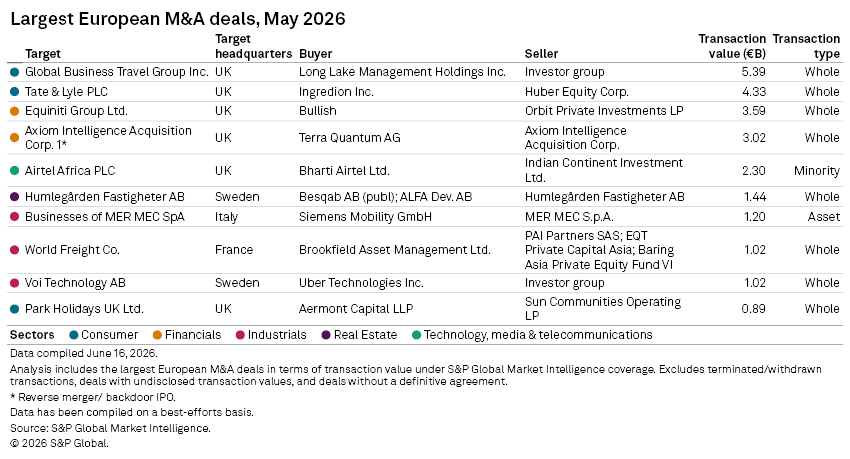Click Global Business Travel Group Inc. row
The image size is (850, 459).
425,72
